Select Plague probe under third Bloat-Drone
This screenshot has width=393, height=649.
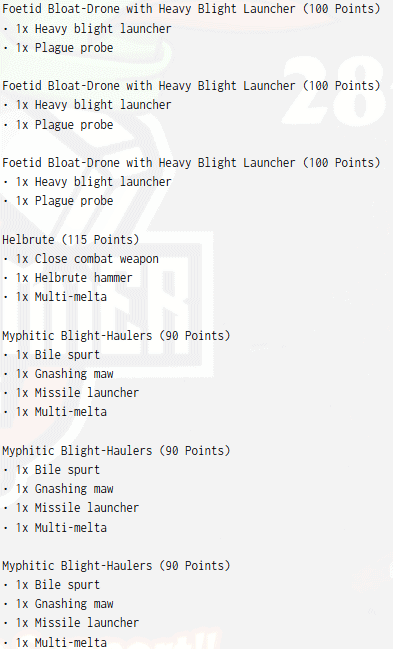[58, 201]
